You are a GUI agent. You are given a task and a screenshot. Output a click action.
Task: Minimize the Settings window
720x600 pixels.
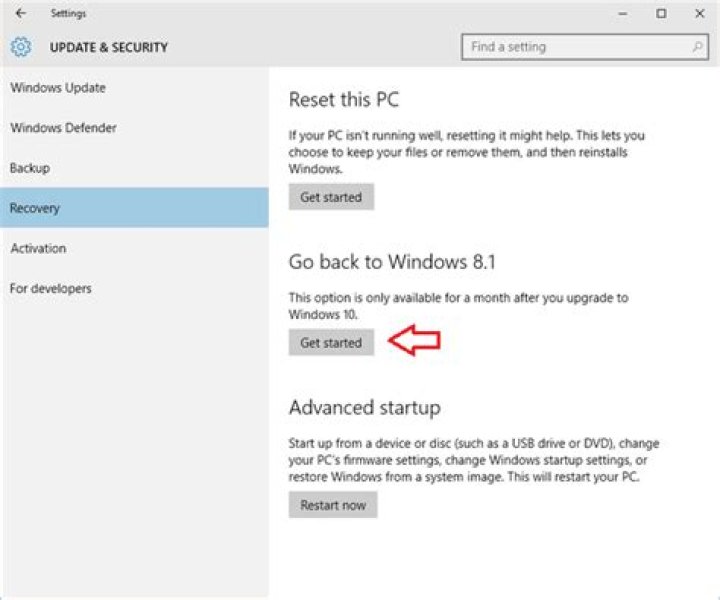pos(623,14)
